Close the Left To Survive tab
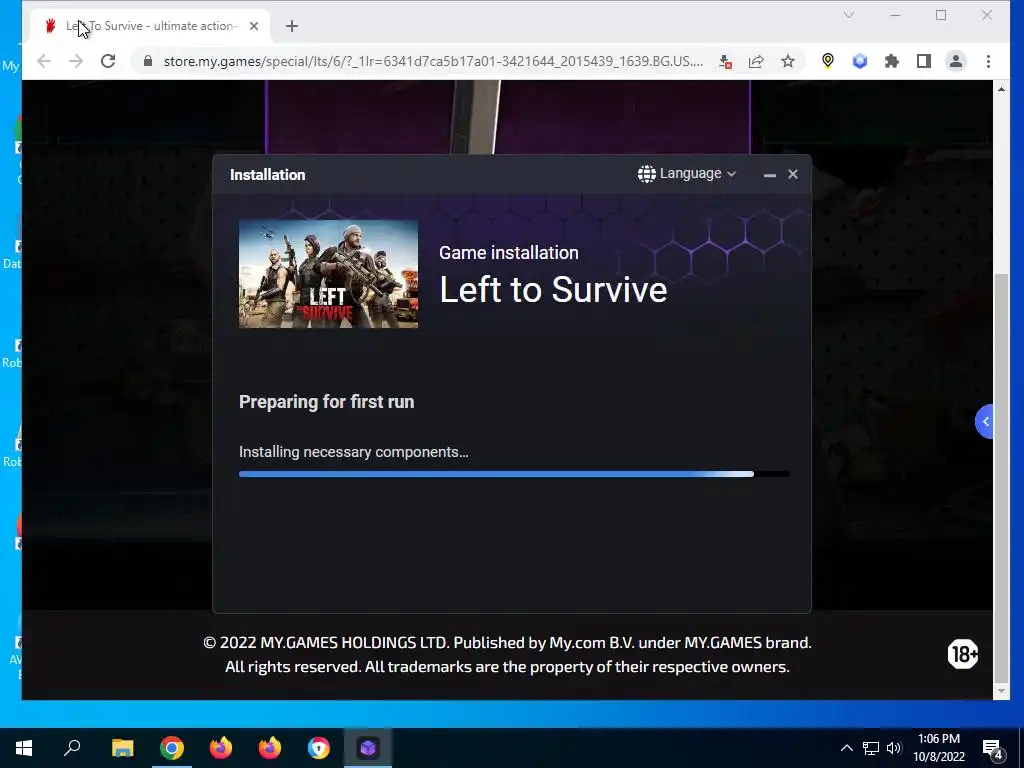 (254, 26)
